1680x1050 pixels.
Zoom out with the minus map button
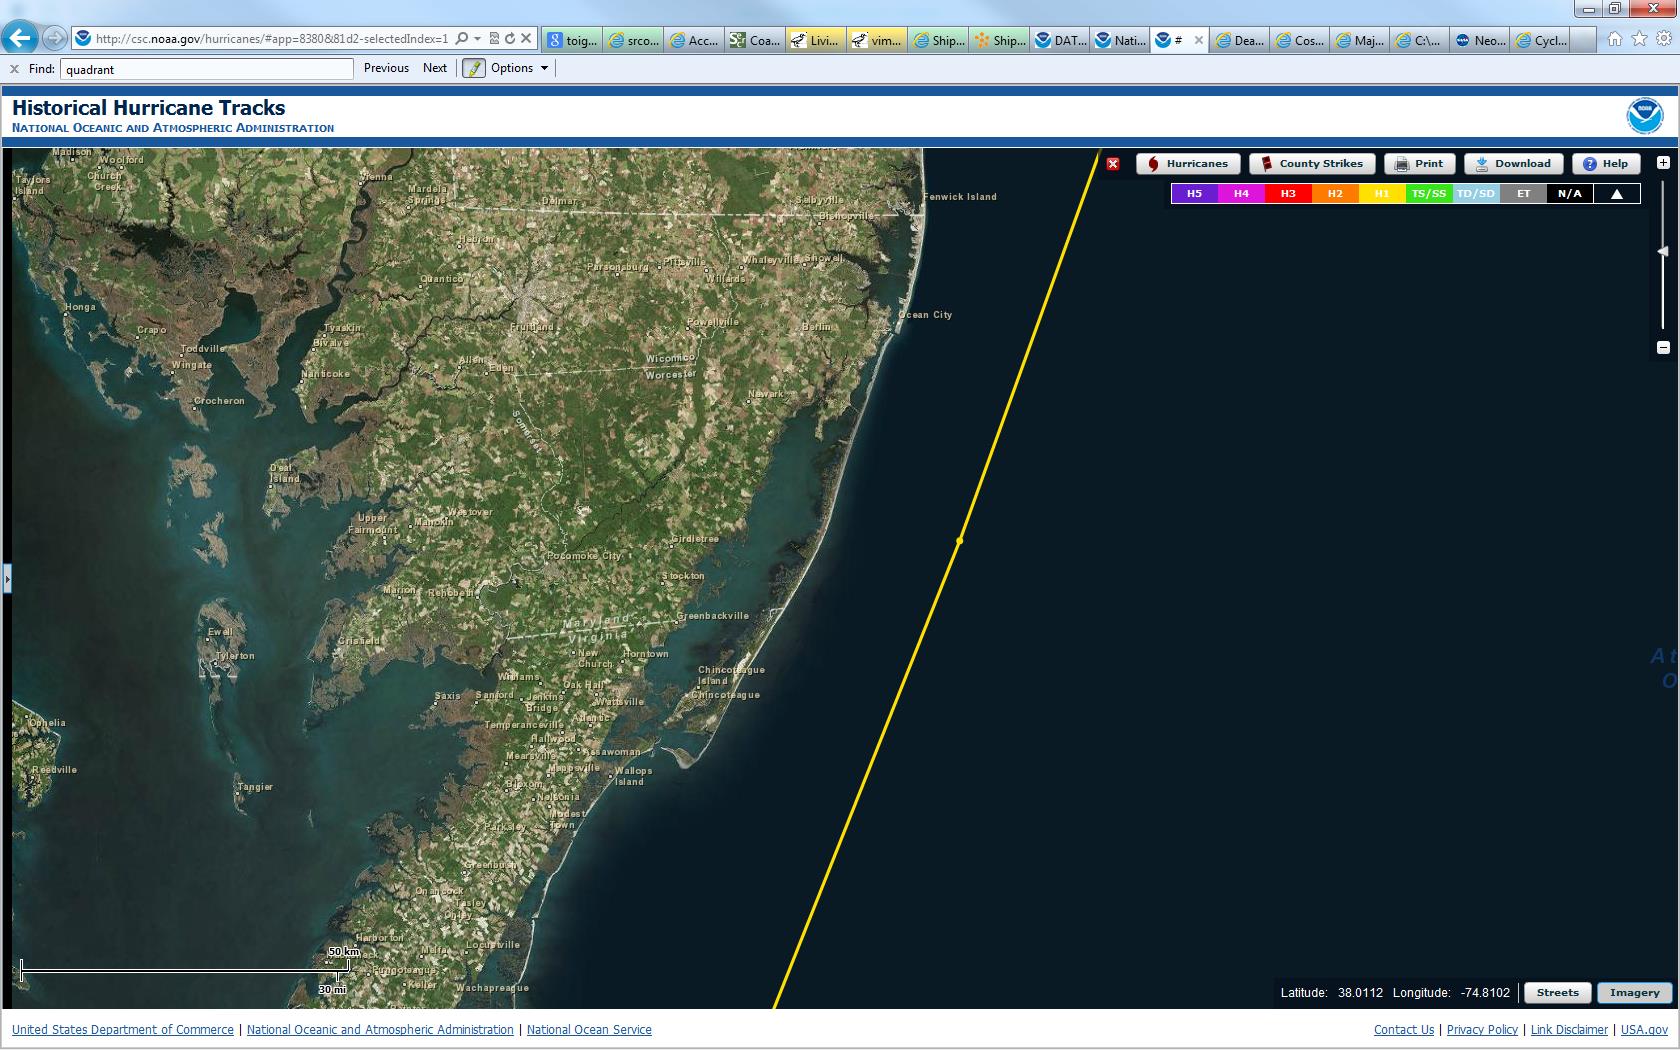[1663, 348]
